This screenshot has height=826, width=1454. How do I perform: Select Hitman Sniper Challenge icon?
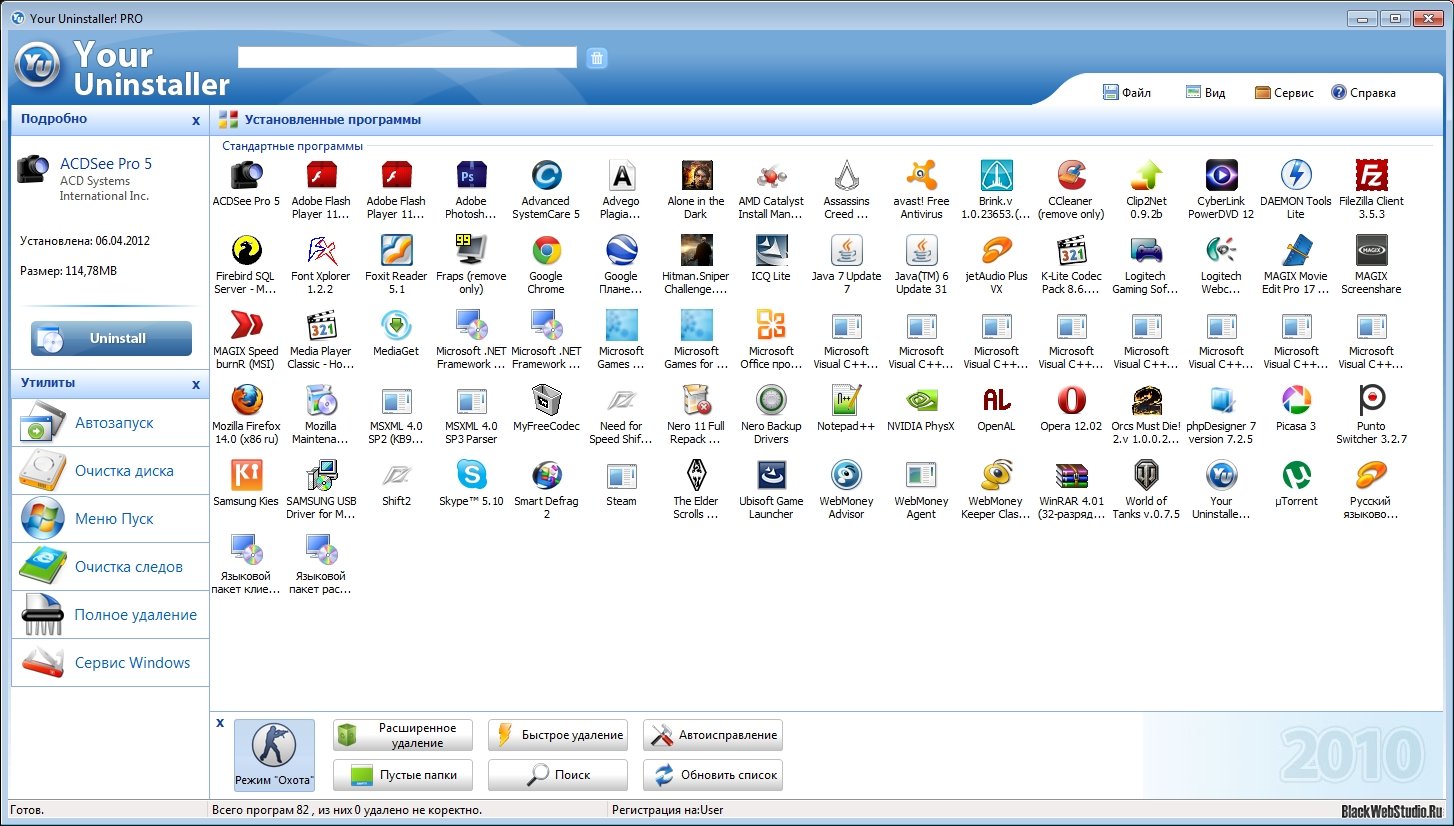click(x=696, y=250)
